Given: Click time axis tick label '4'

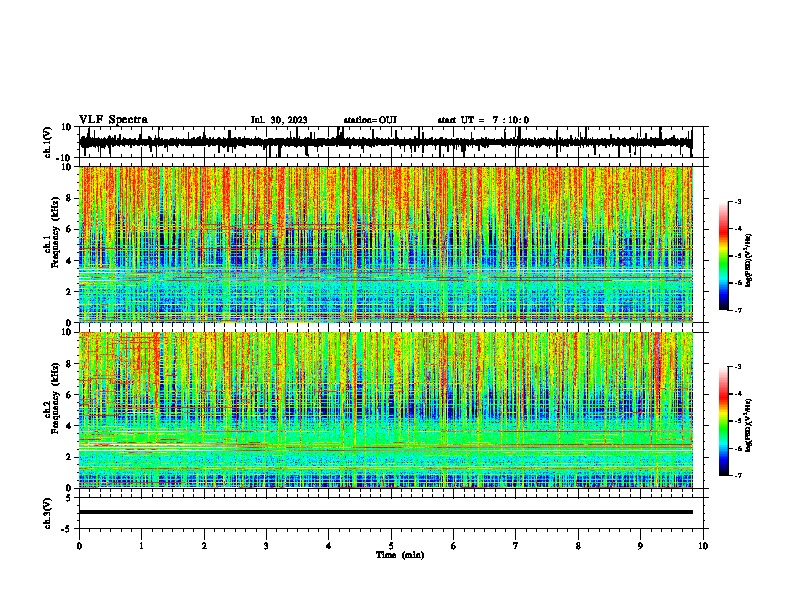Looking at the screenshot, I should [x=329, y=546].
